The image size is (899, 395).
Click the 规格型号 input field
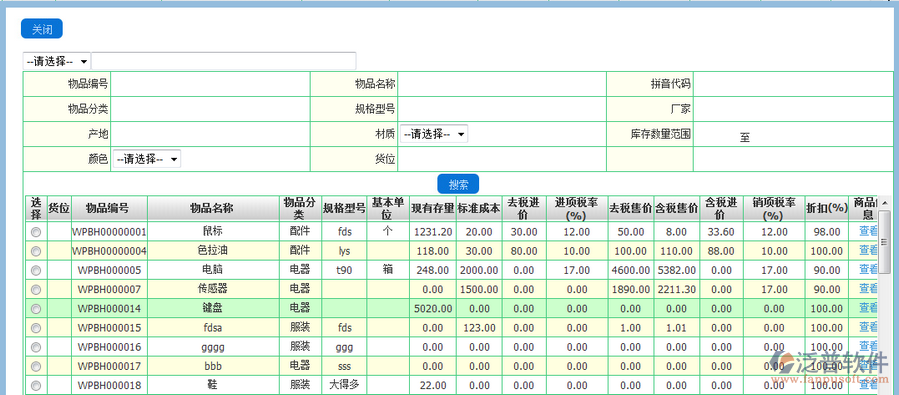502,109
